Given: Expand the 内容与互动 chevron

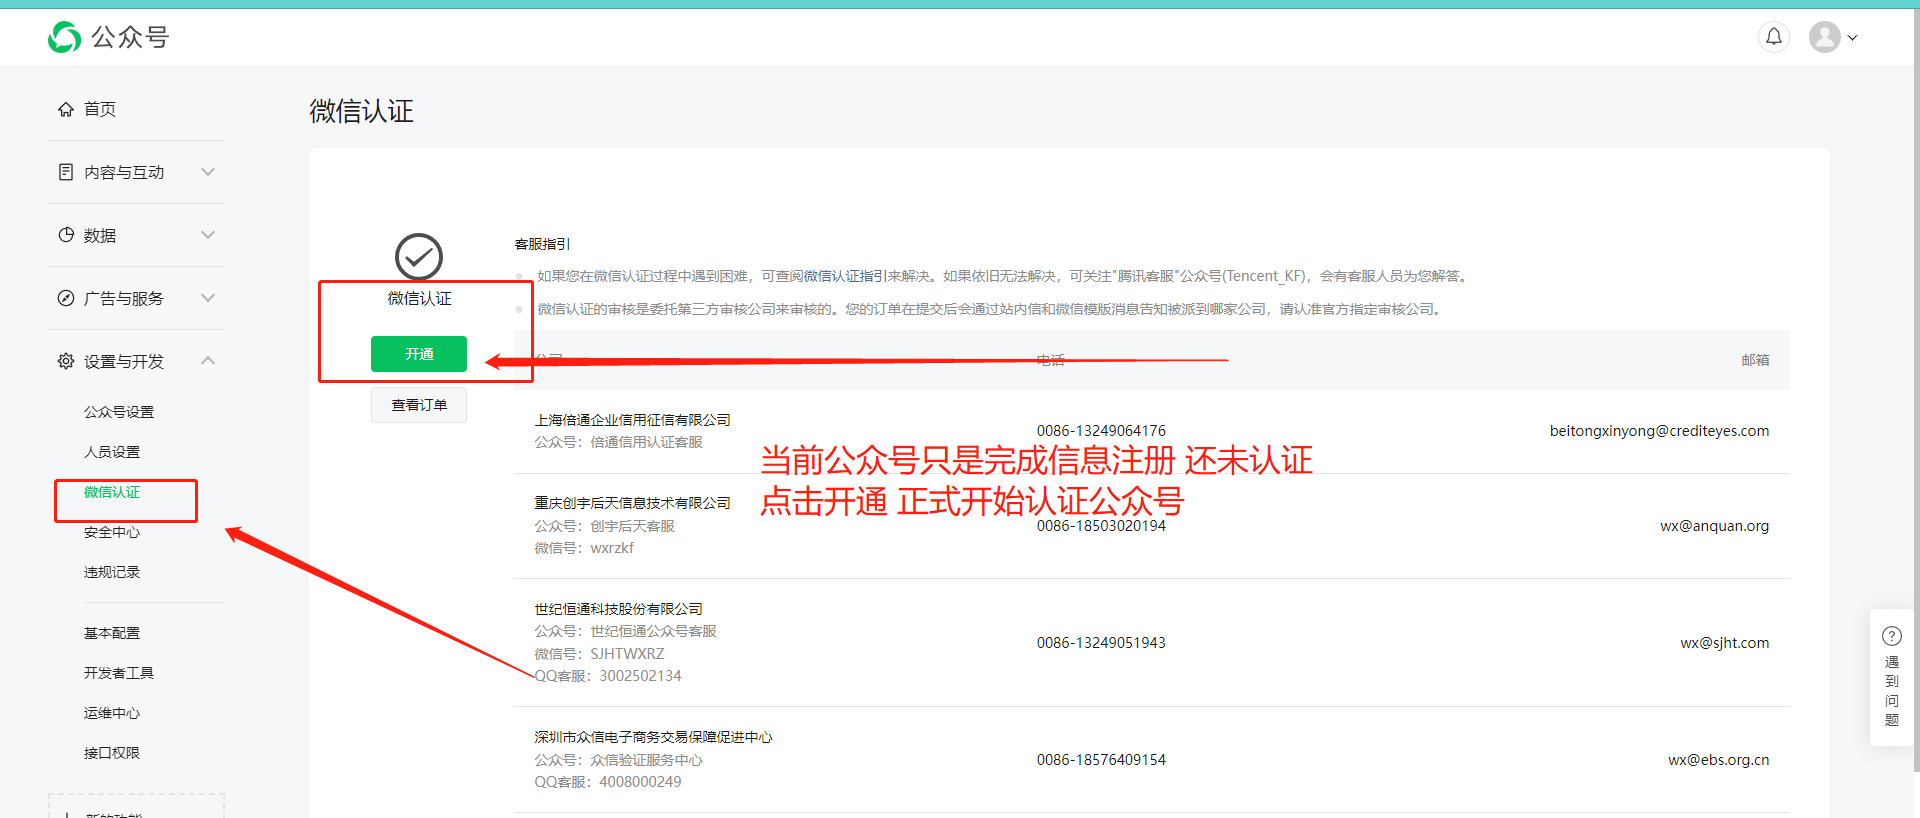Looking at the screenshot, I should (x=208, y=172).
